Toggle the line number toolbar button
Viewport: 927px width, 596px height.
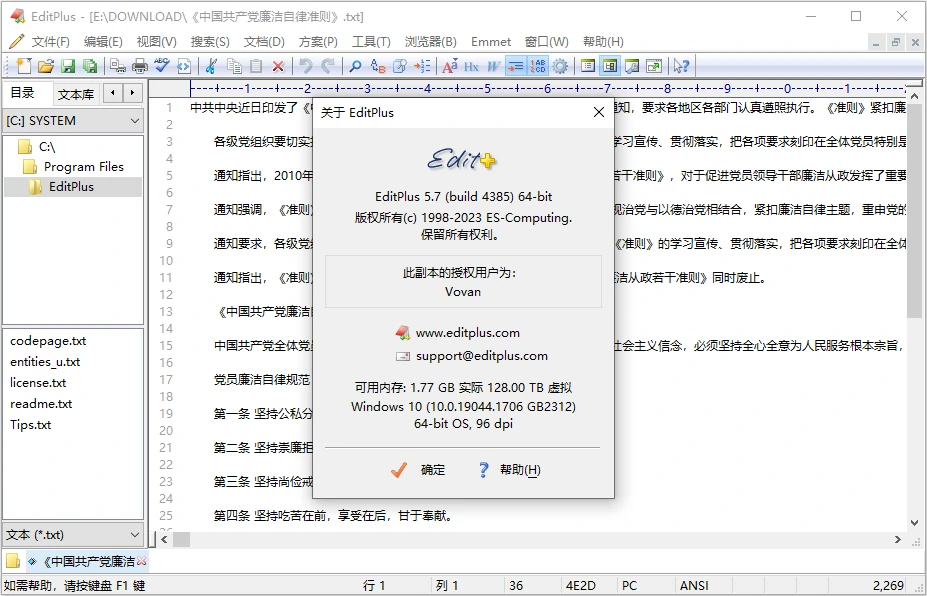point(538,66)
